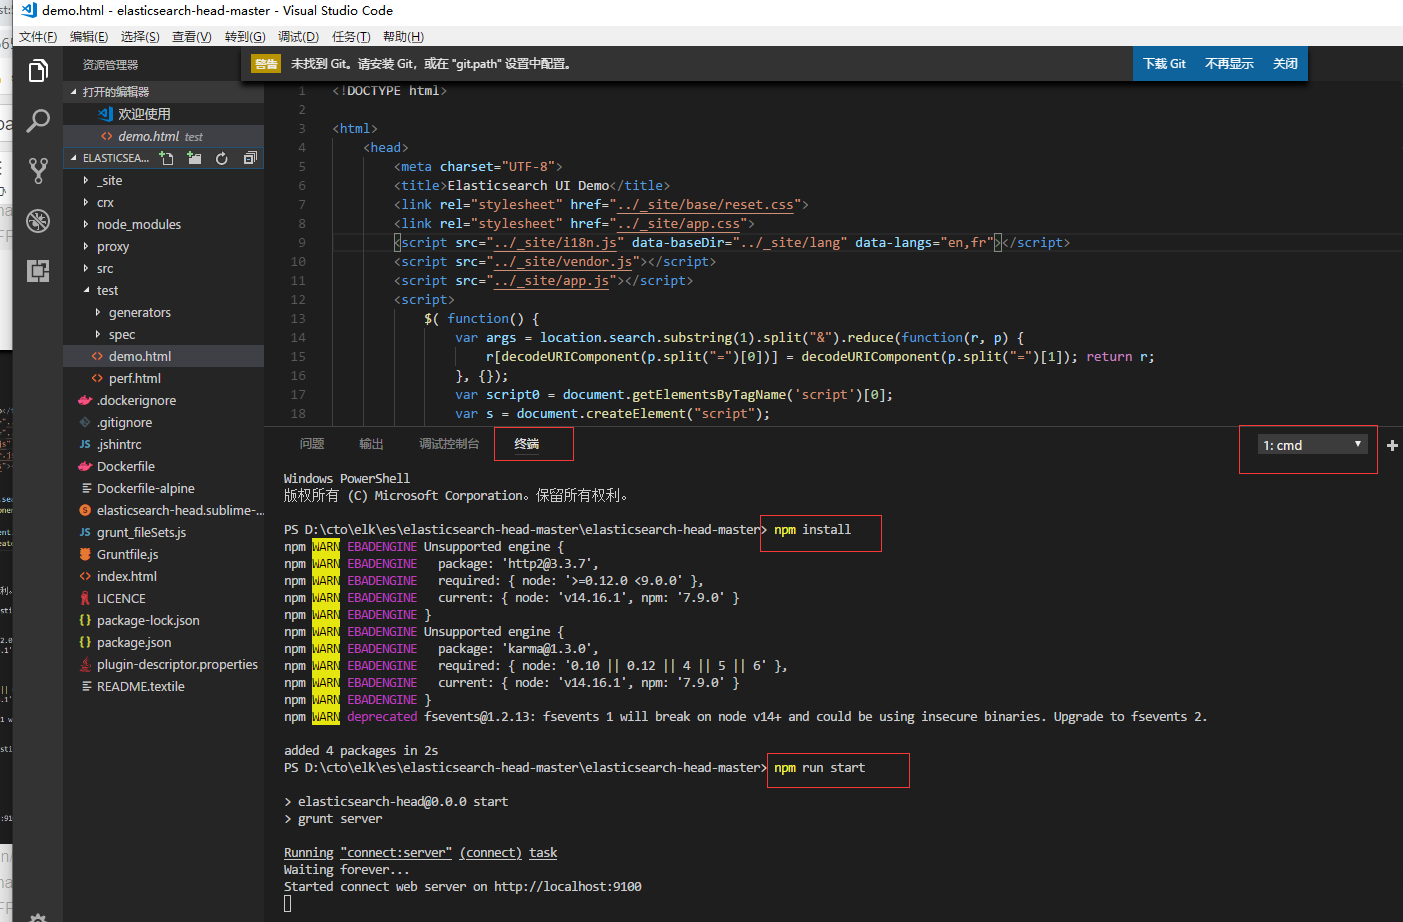Open the settings gear at sidebar bottom

click(x=38, y=917)
